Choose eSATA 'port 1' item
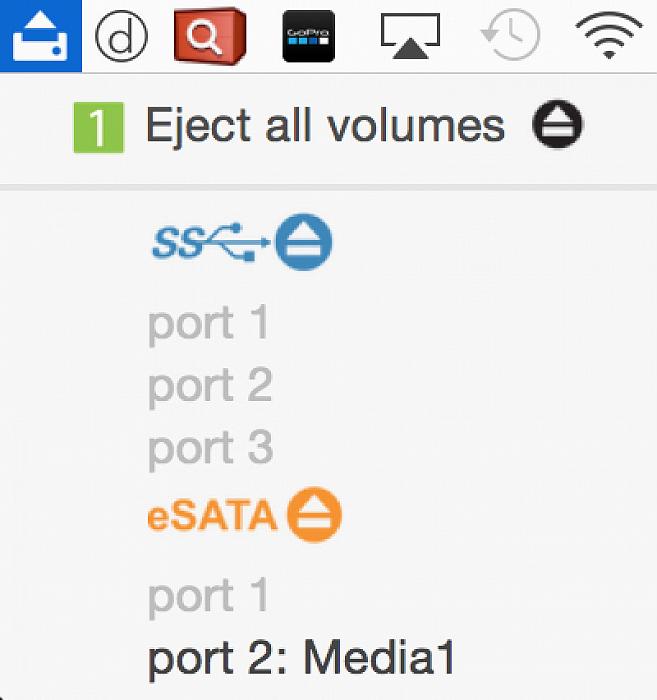 click(208, 597)
